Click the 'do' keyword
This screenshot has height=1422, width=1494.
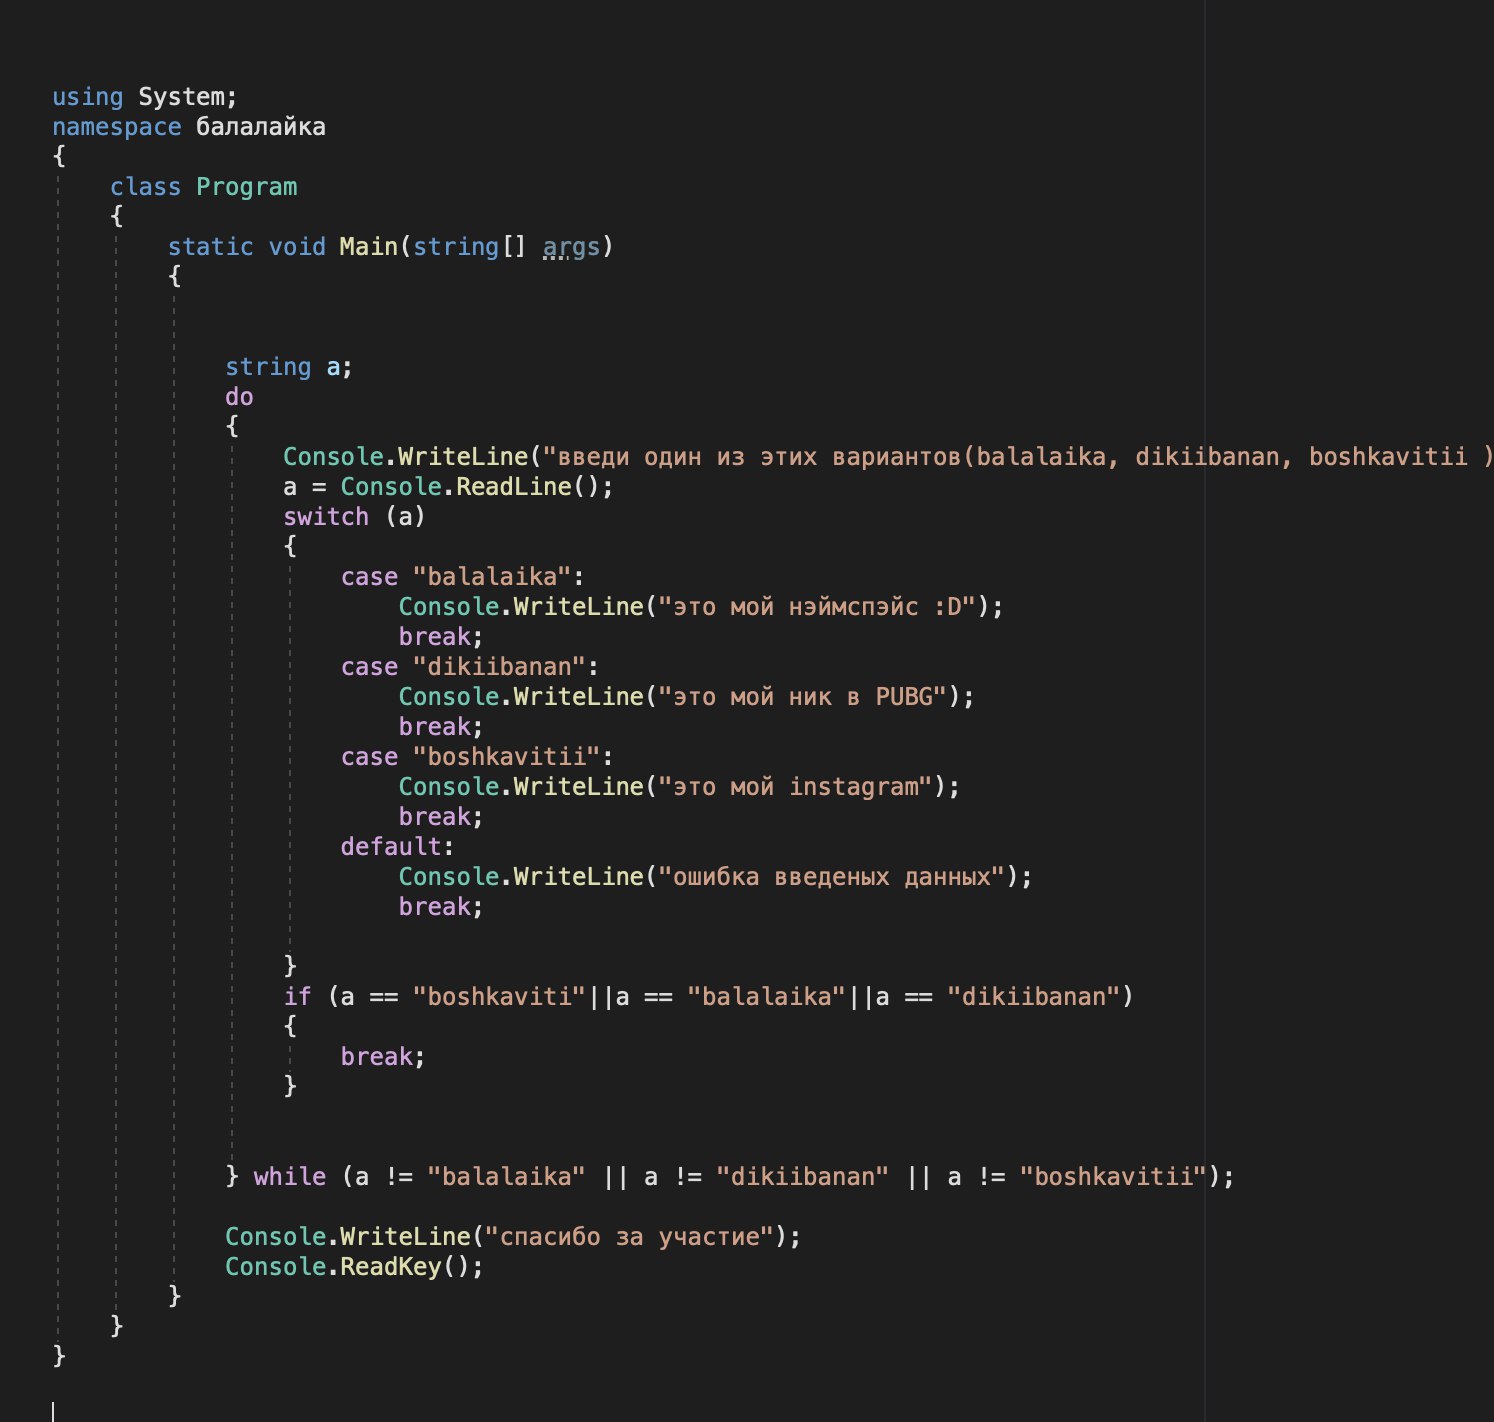pos(239,397)
